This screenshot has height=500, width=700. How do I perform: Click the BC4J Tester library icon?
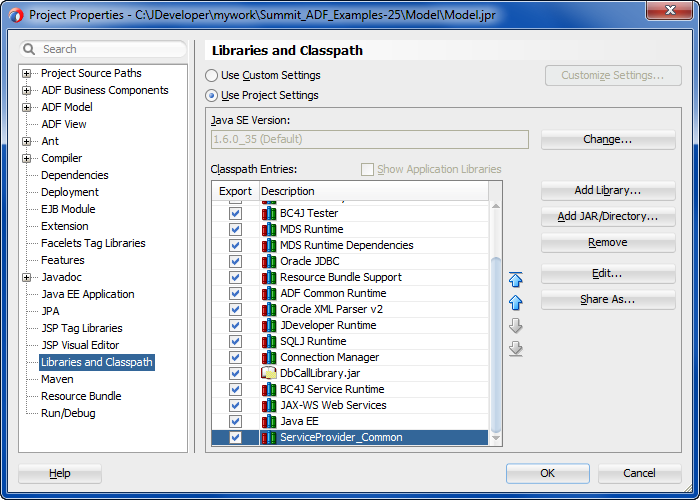tap(269, 213)
